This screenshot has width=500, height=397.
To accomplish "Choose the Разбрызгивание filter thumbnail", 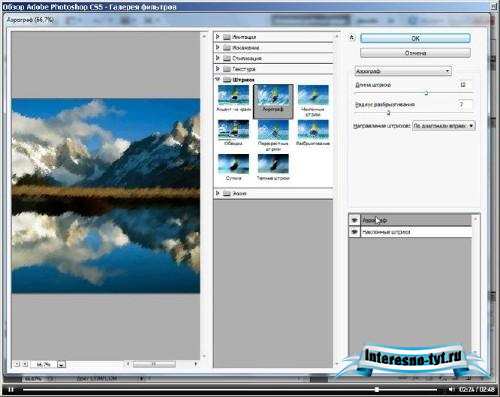I will (313, 133).
